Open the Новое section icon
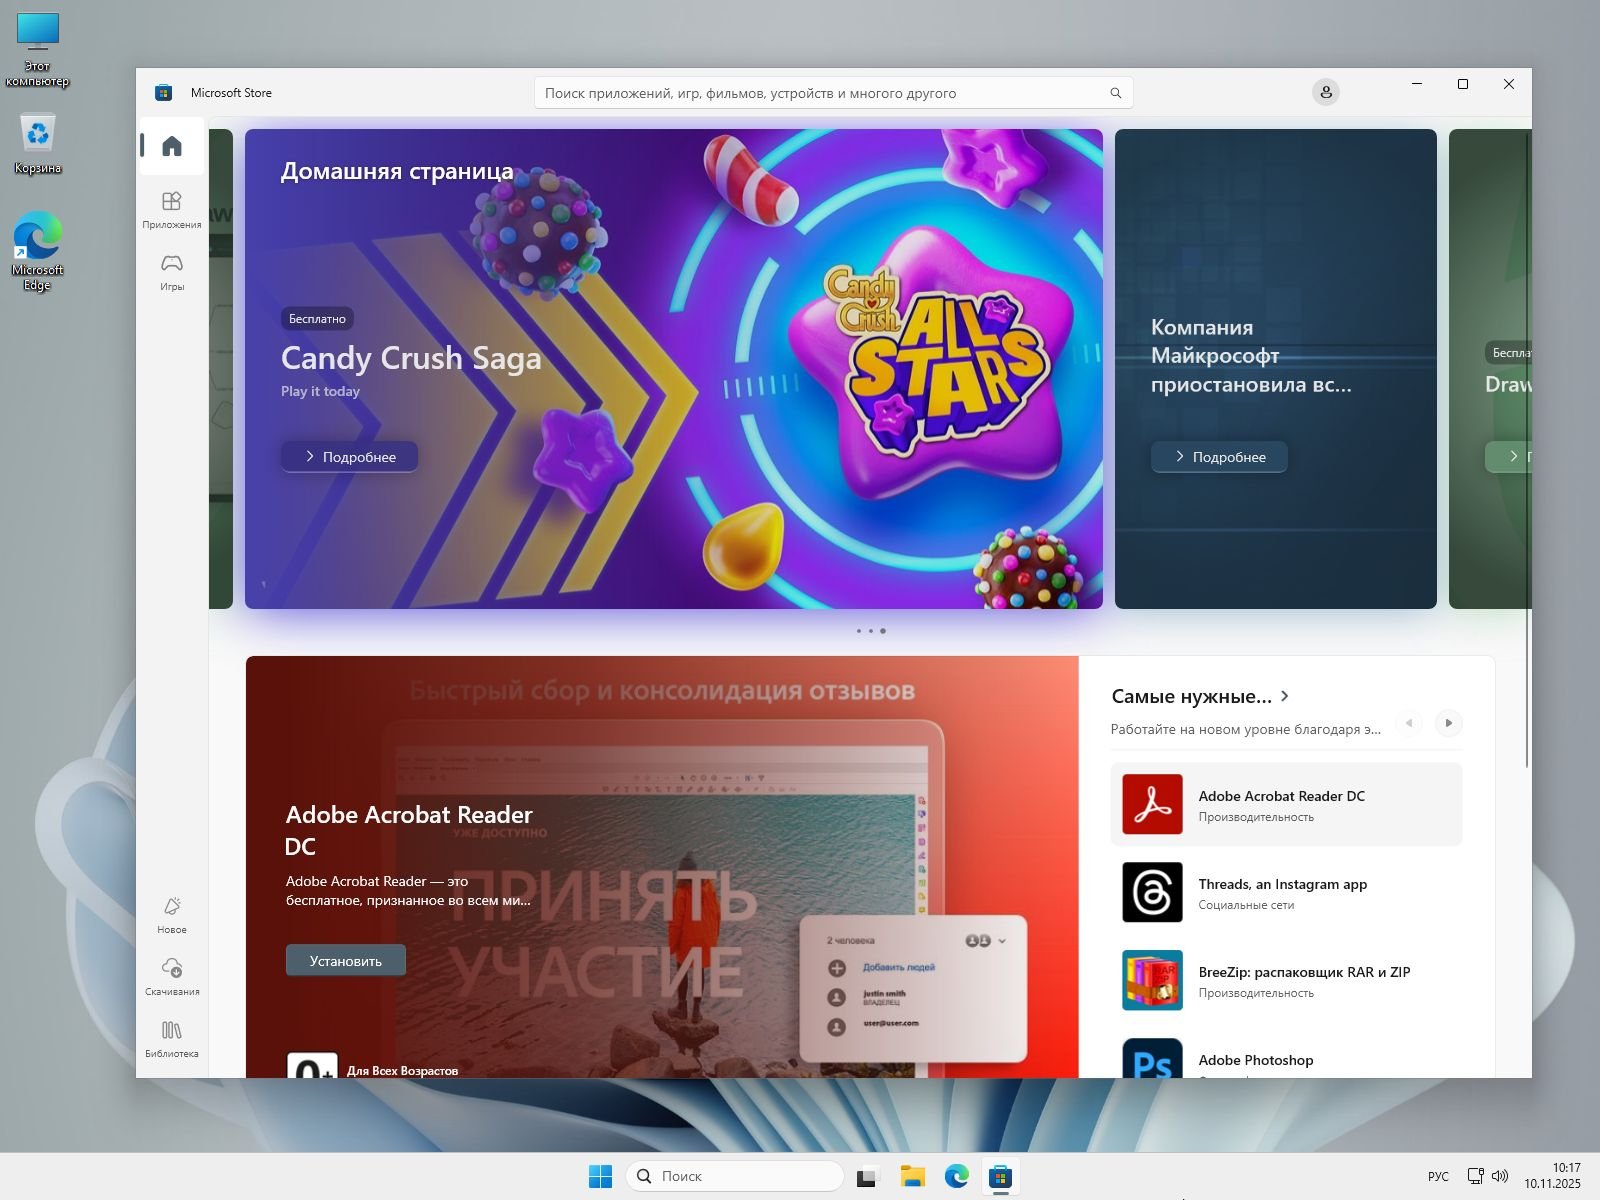The height and width of the screenshot is (1200, 1600). 172,914
